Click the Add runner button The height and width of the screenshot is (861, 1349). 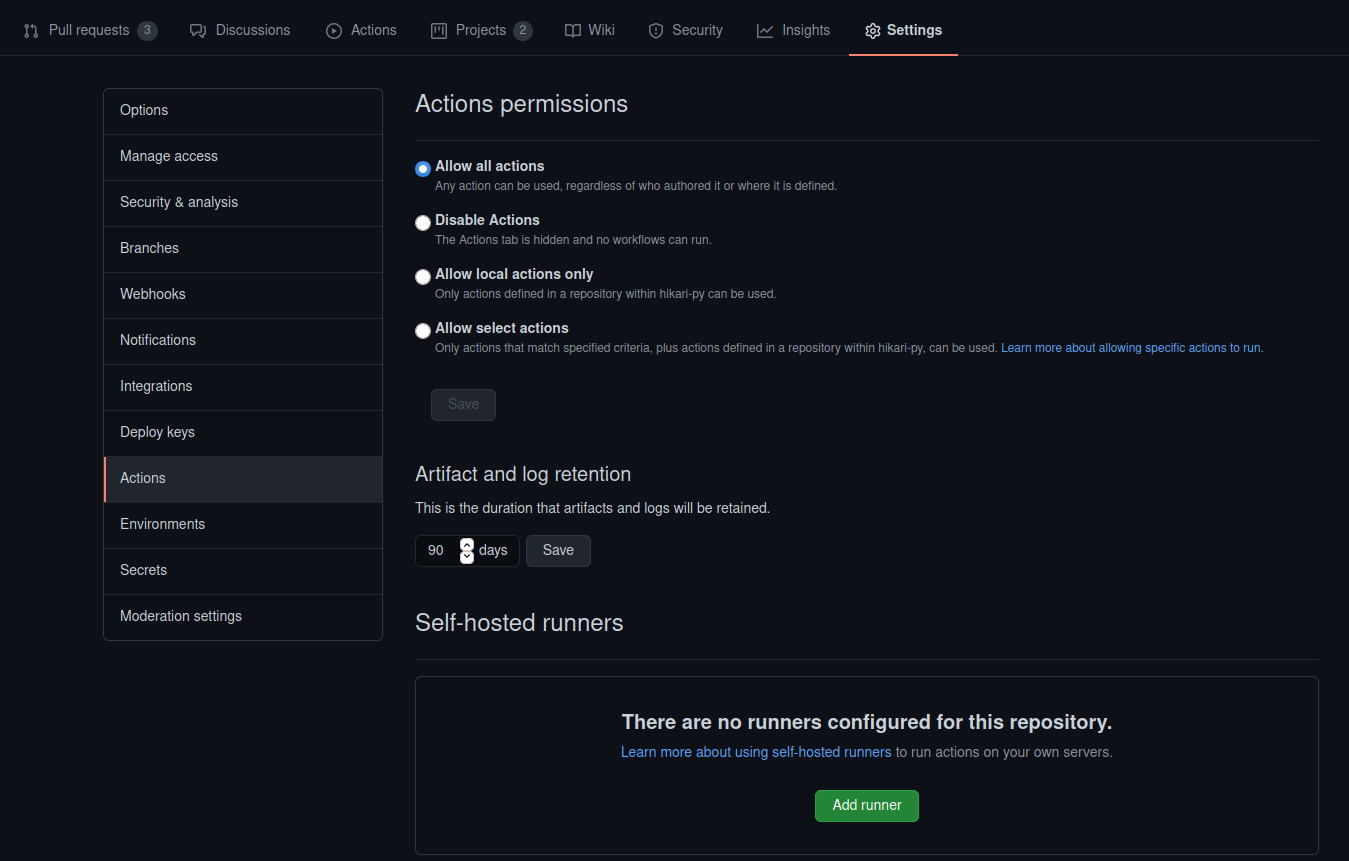[x=866, y=805]
